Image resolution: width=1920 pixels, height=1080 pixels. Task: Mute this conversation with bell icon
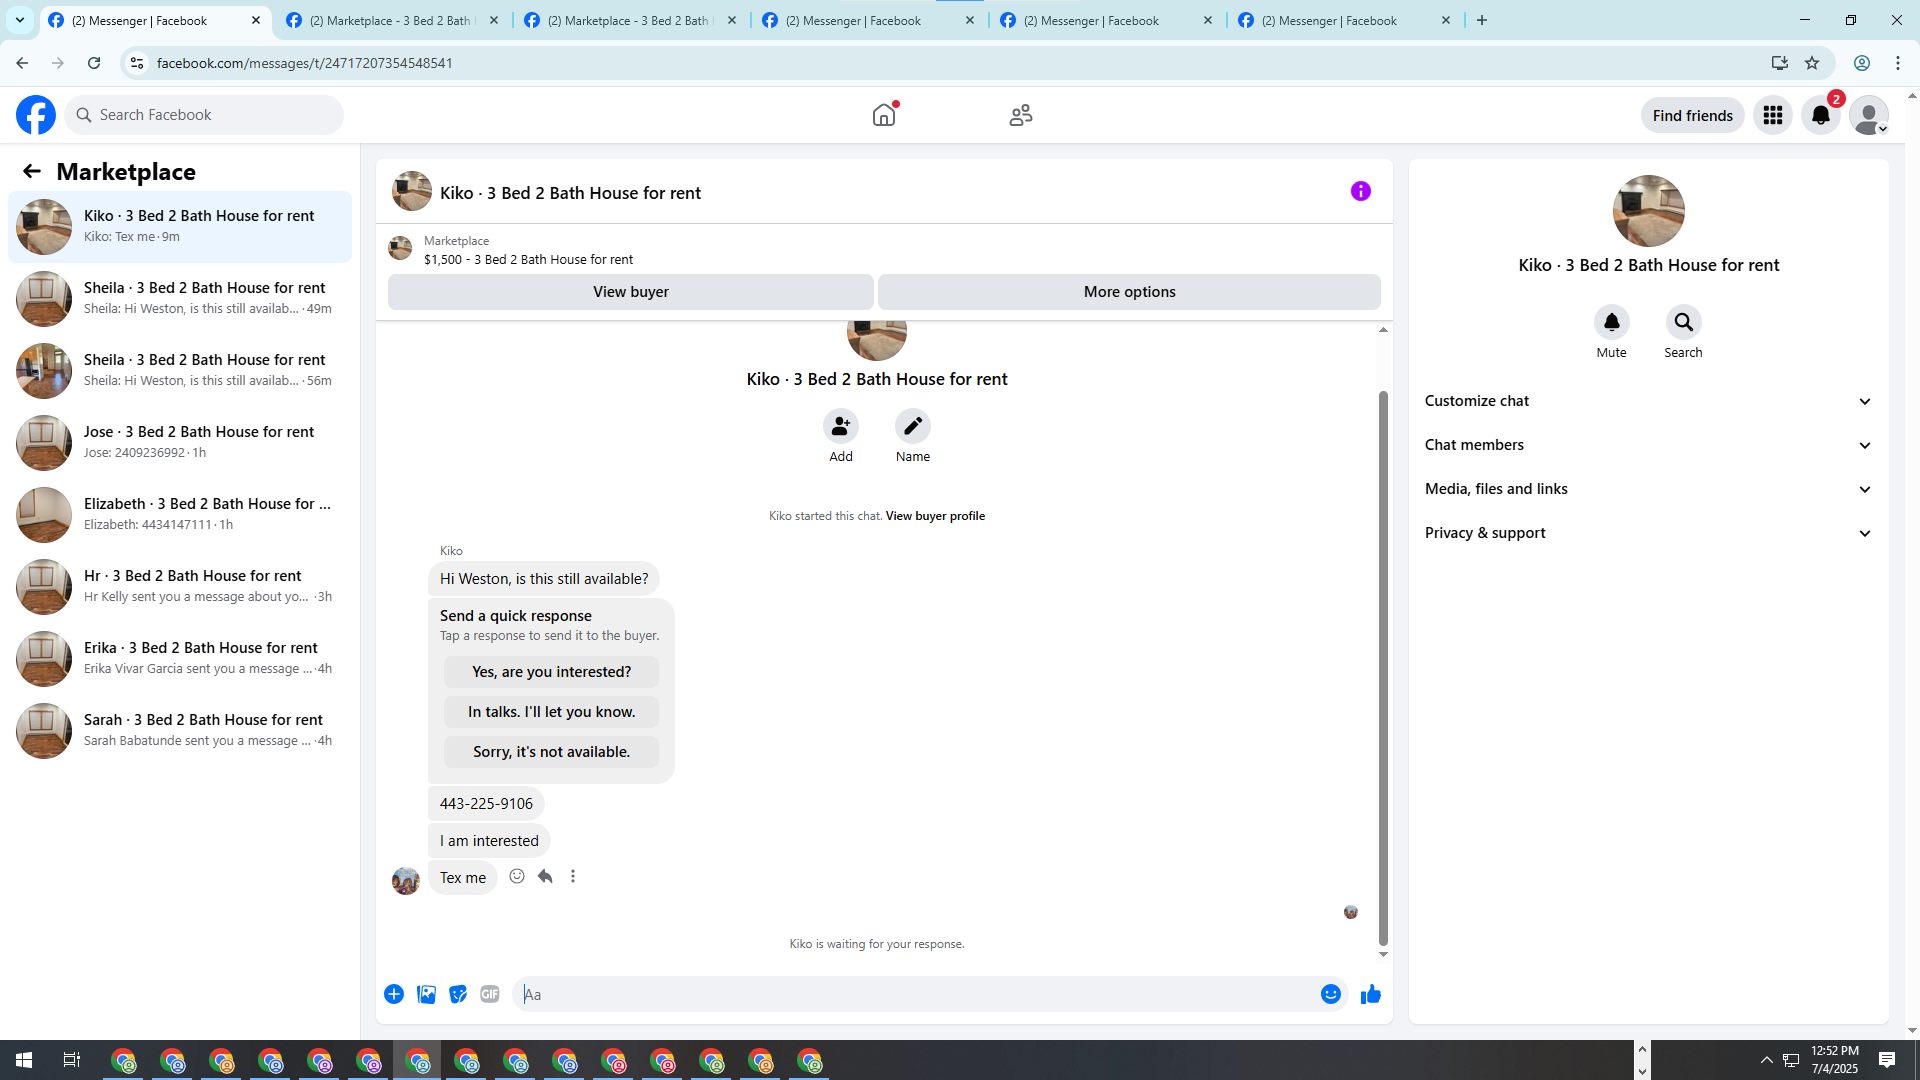(x=1611, y=323)
